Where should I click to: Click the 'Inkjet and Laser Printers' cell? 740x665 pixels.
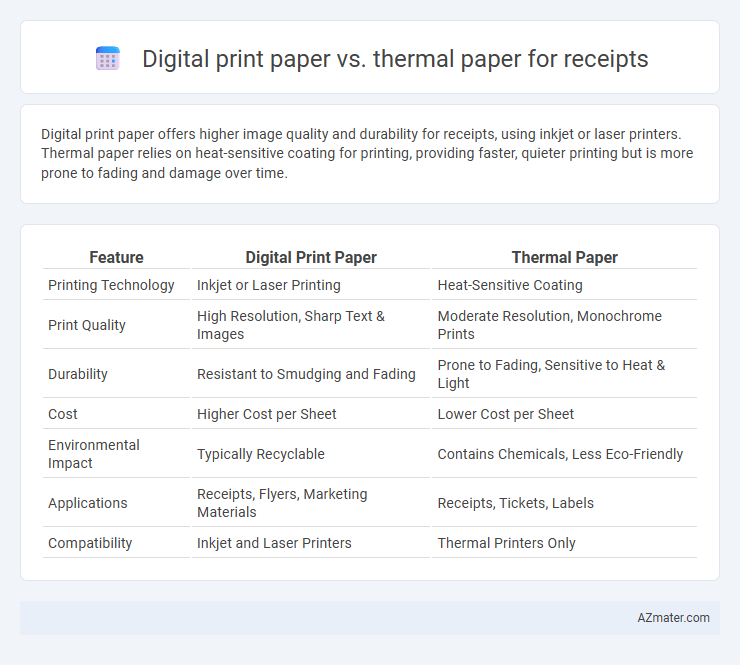(274, 543)
